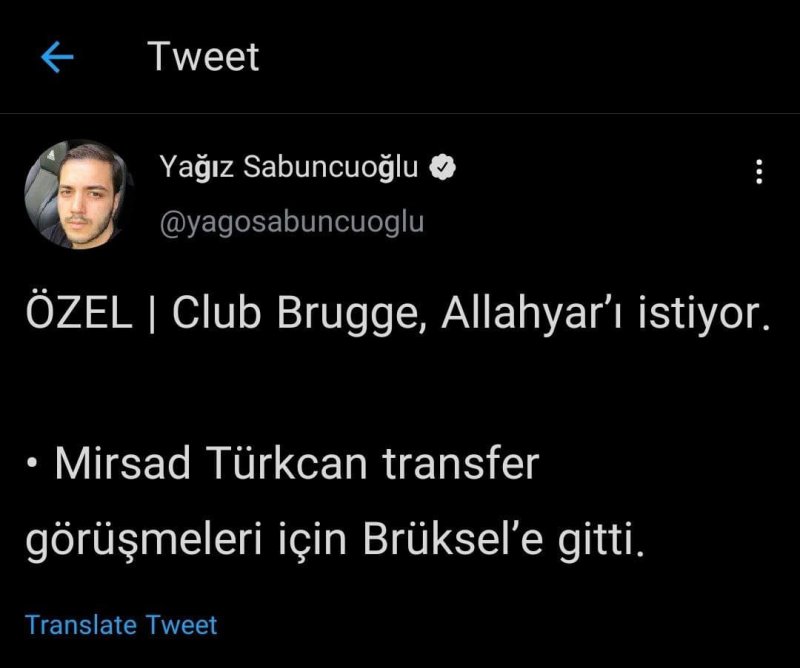Click the Tweet header title
Screen dimensions: 800x668
pos(203,56)
